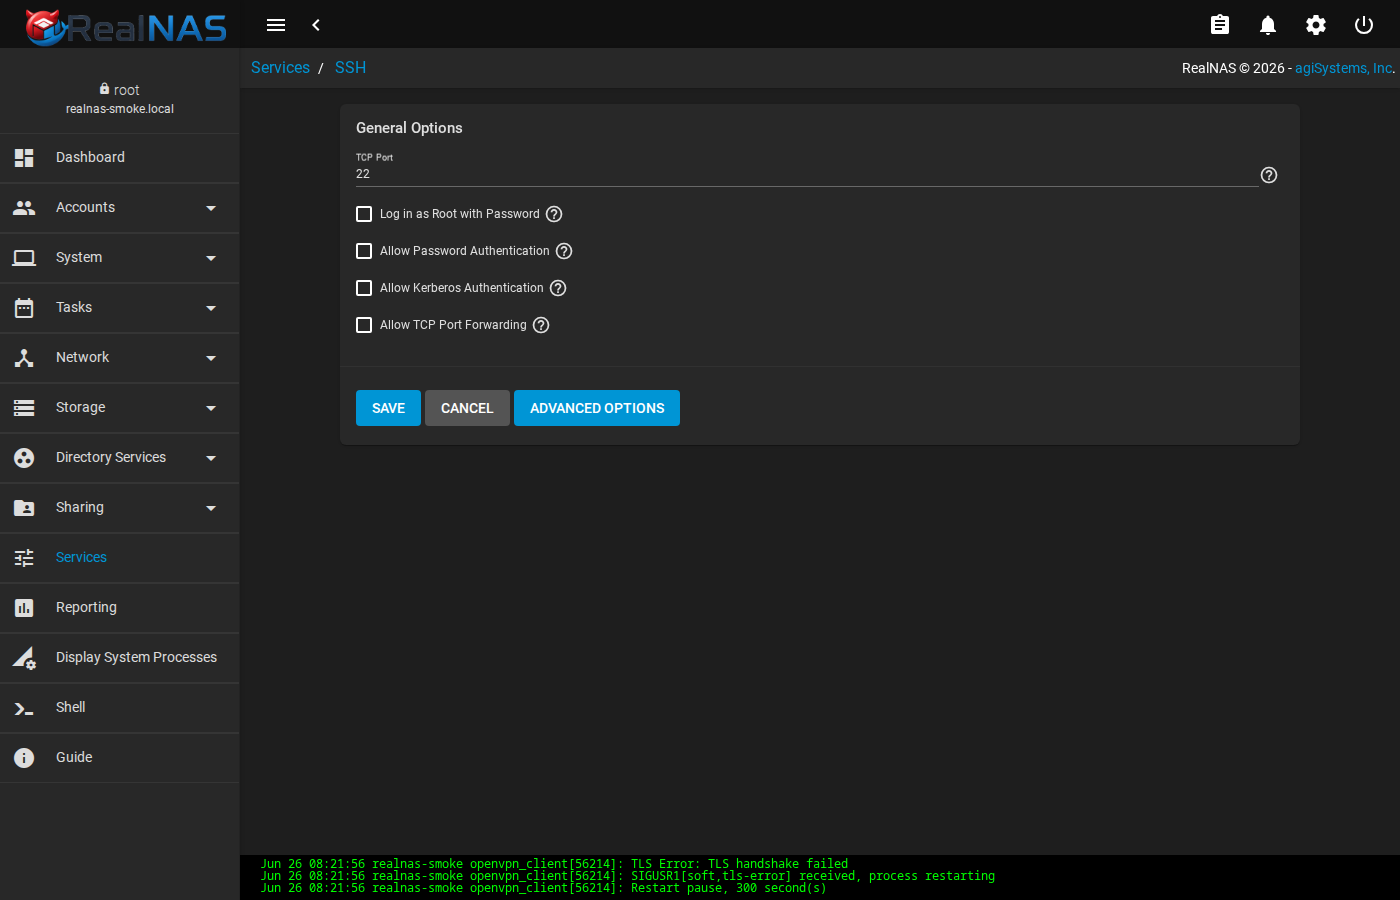Open the settings gear icon
The height and width of the screenshot is (900, 1400).
click(x=1316, y=25)
